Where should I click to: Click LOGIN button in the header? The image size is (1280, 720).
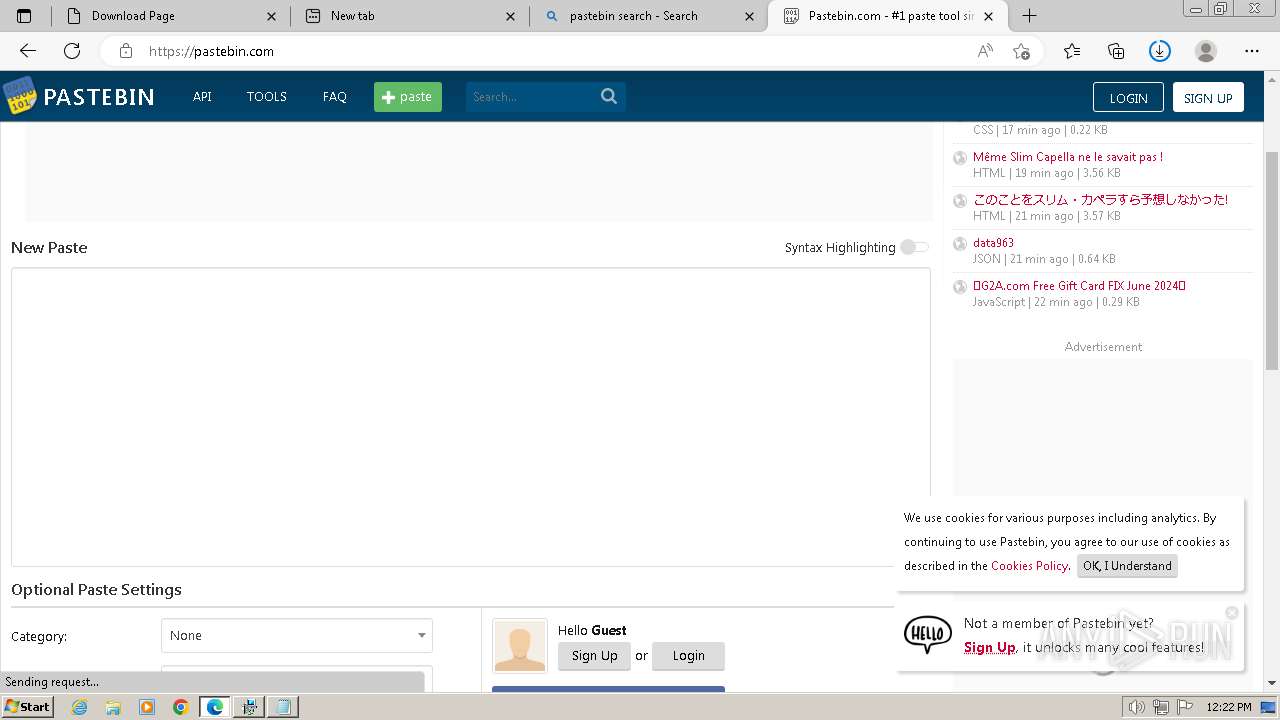1128,97
